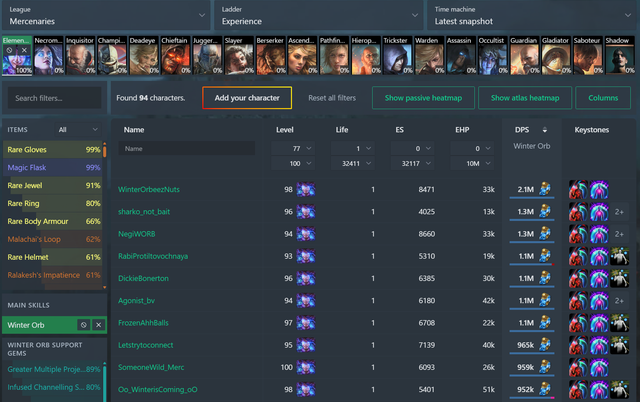Remove Elementalist filter with X icon
The width and height of the screenshot is (640, 402).
point(24,50)
